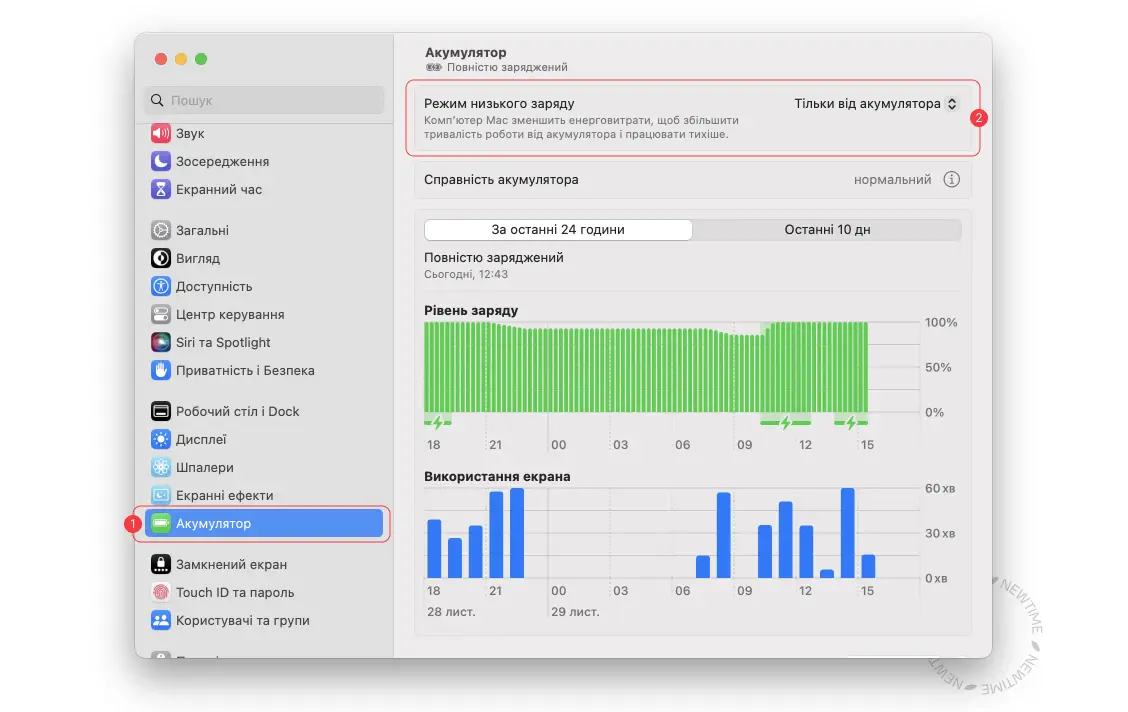Click the Focus (Зосередження) moon icon

(x=160, y=161)
